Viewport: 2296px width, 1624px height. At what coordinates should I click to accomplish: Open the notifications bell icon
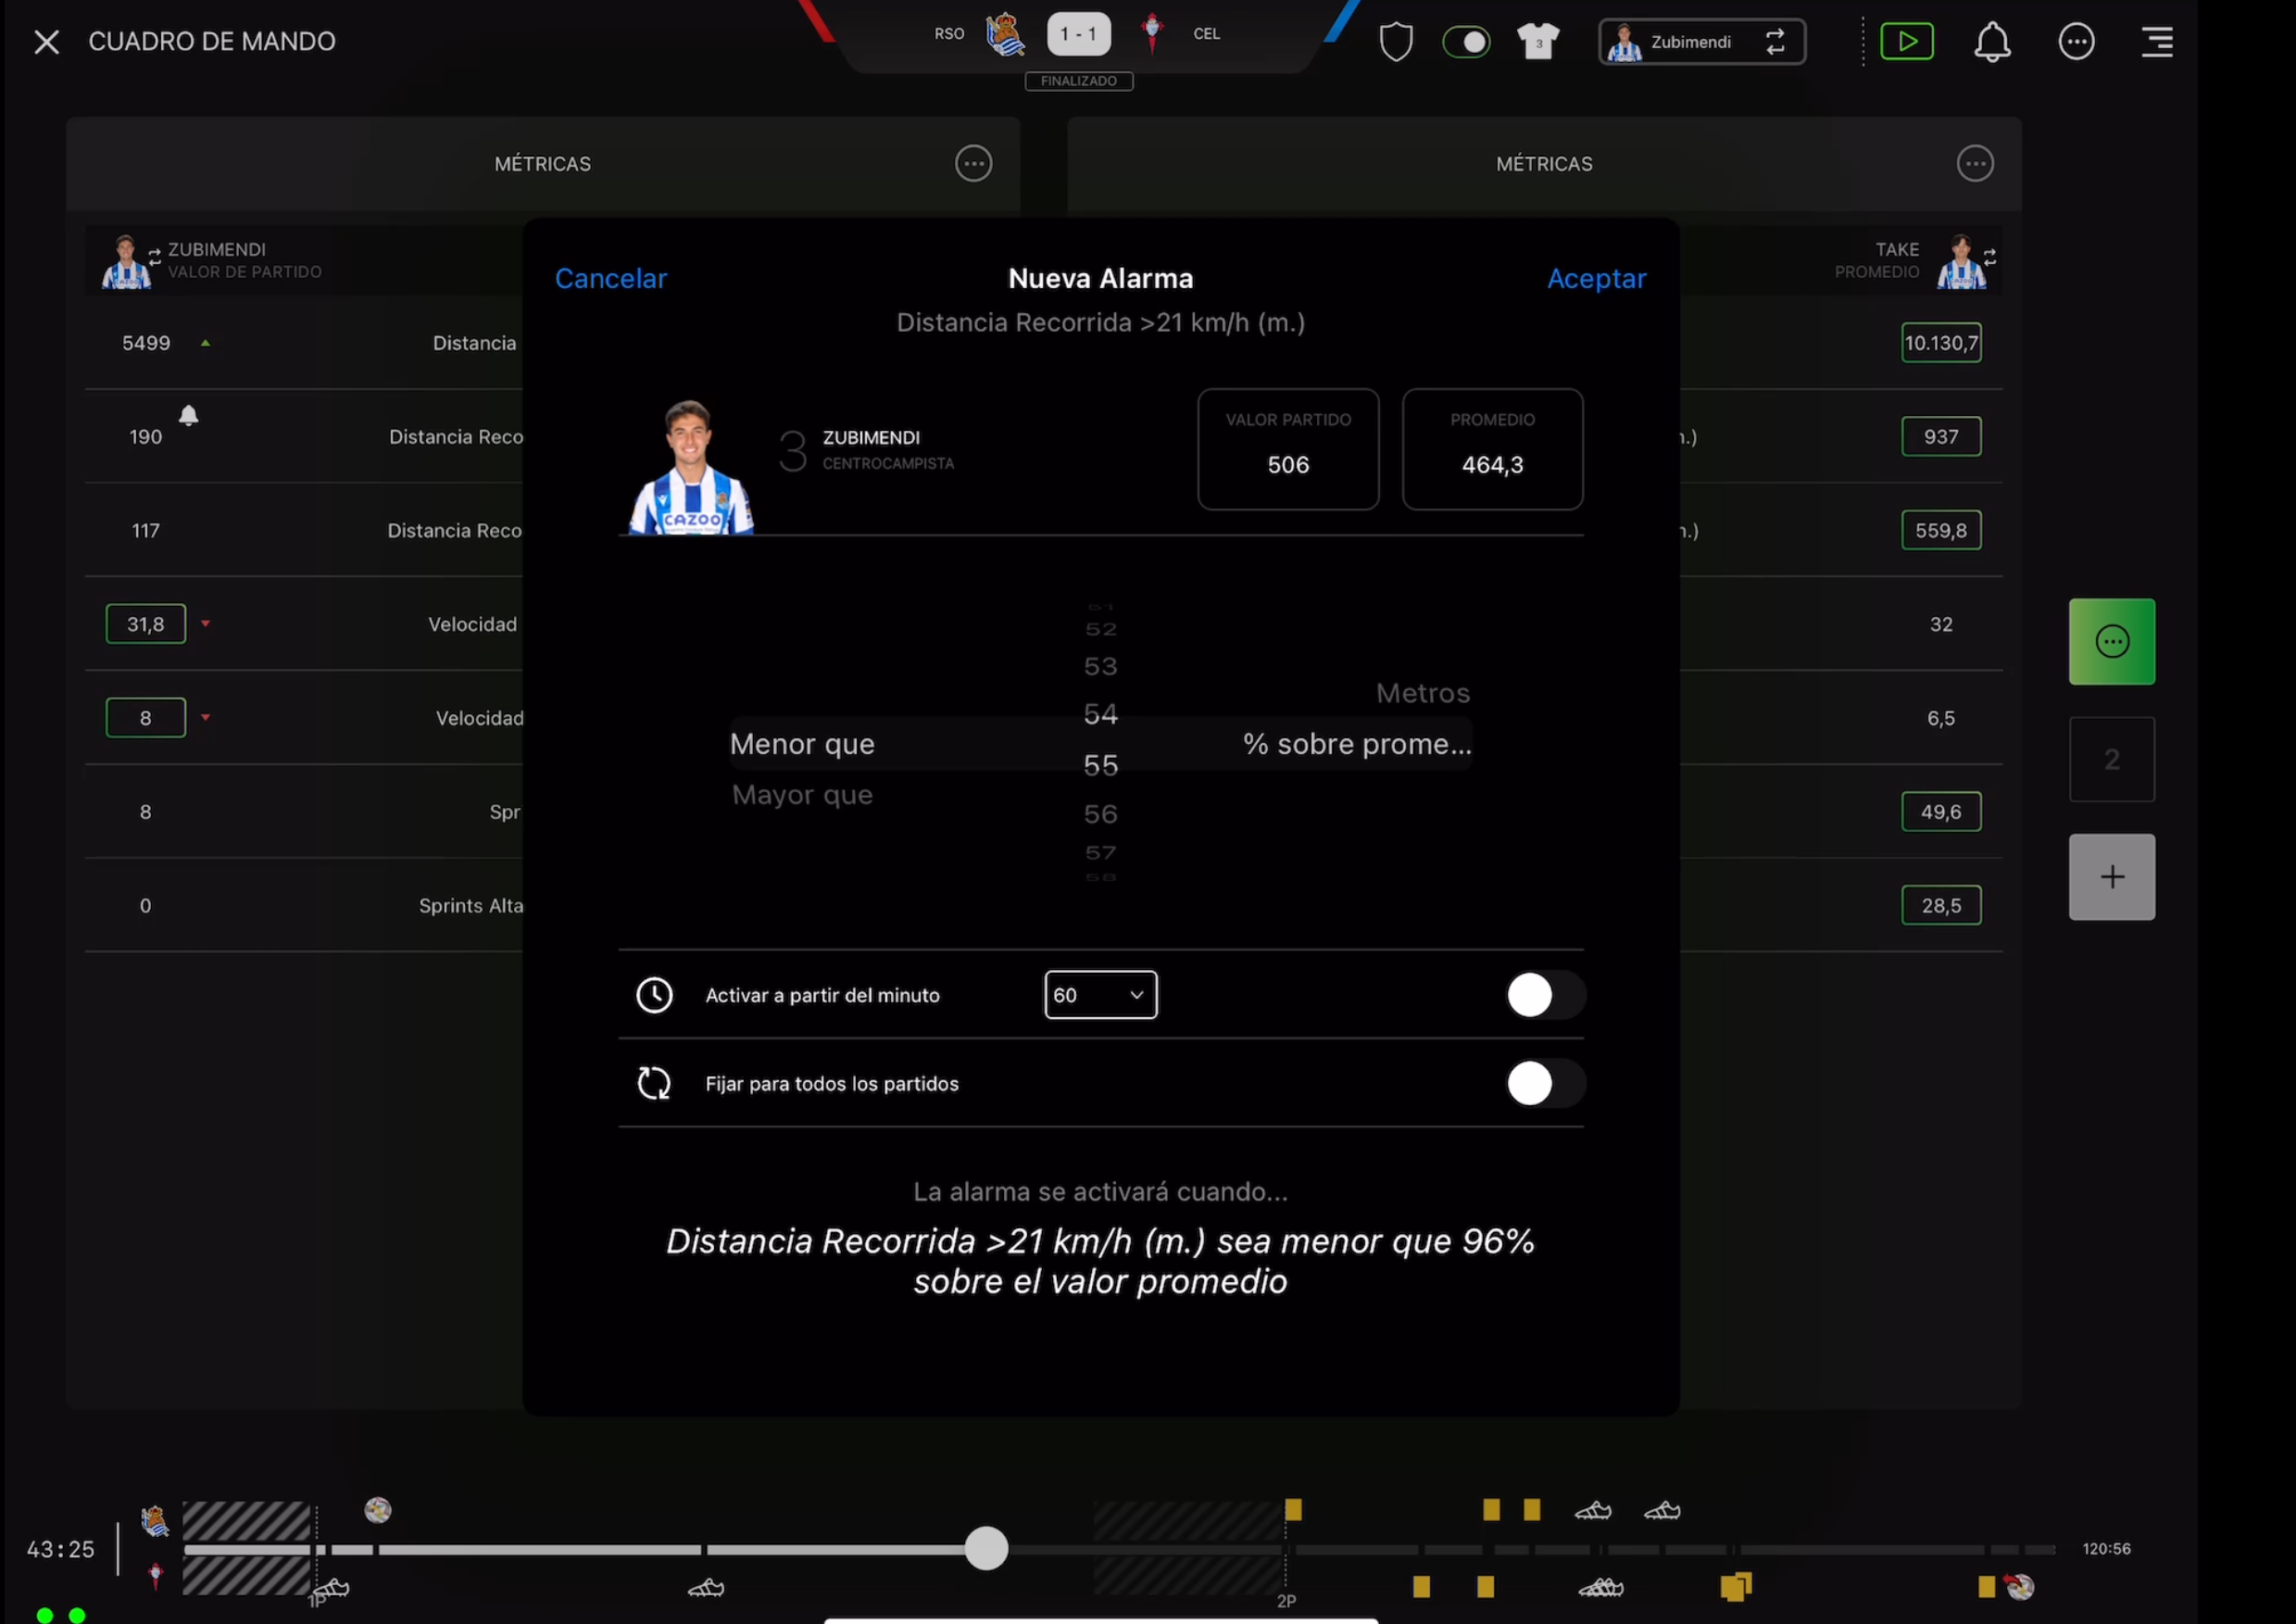(1991, 42)
